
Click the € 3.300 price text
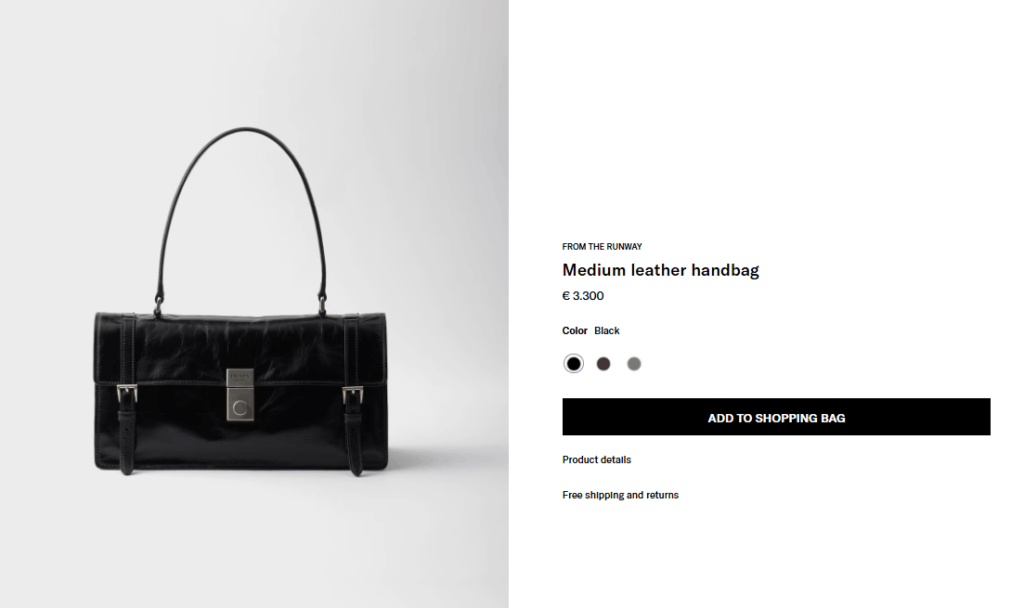coord(583,296)
